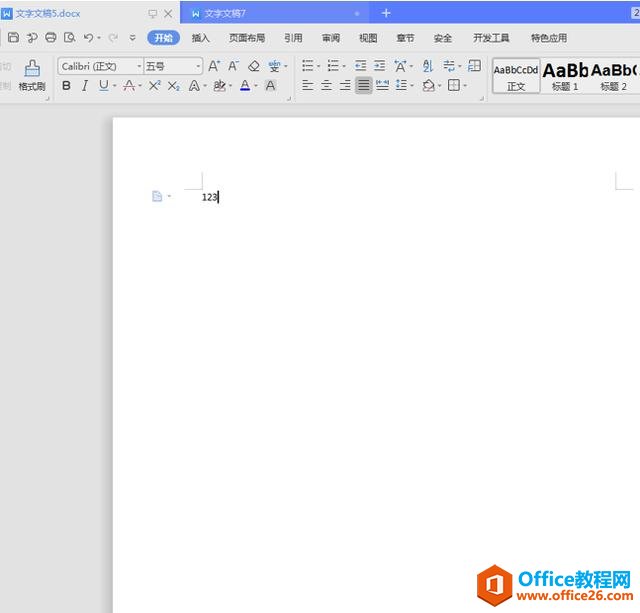Image resolution: width=640 pixels, height=613 pixels.
Task: Expand the Font Color dropdown arrow
Action: (256, 86)
